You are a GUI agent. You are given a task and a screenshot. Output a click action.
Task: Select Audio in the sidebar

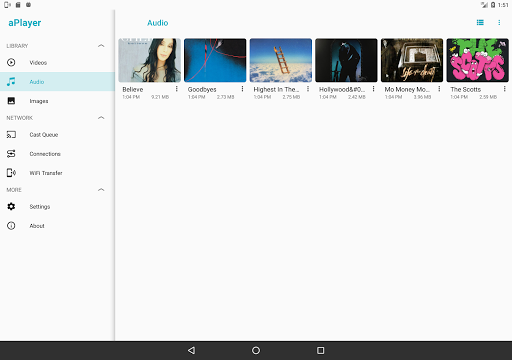57,82
